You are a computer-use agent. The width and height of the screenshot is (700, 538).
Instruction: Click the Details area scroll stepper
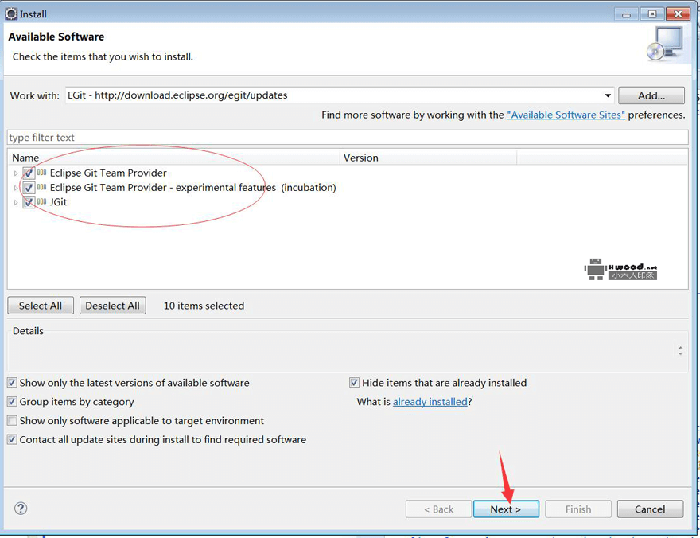[680, 350]
